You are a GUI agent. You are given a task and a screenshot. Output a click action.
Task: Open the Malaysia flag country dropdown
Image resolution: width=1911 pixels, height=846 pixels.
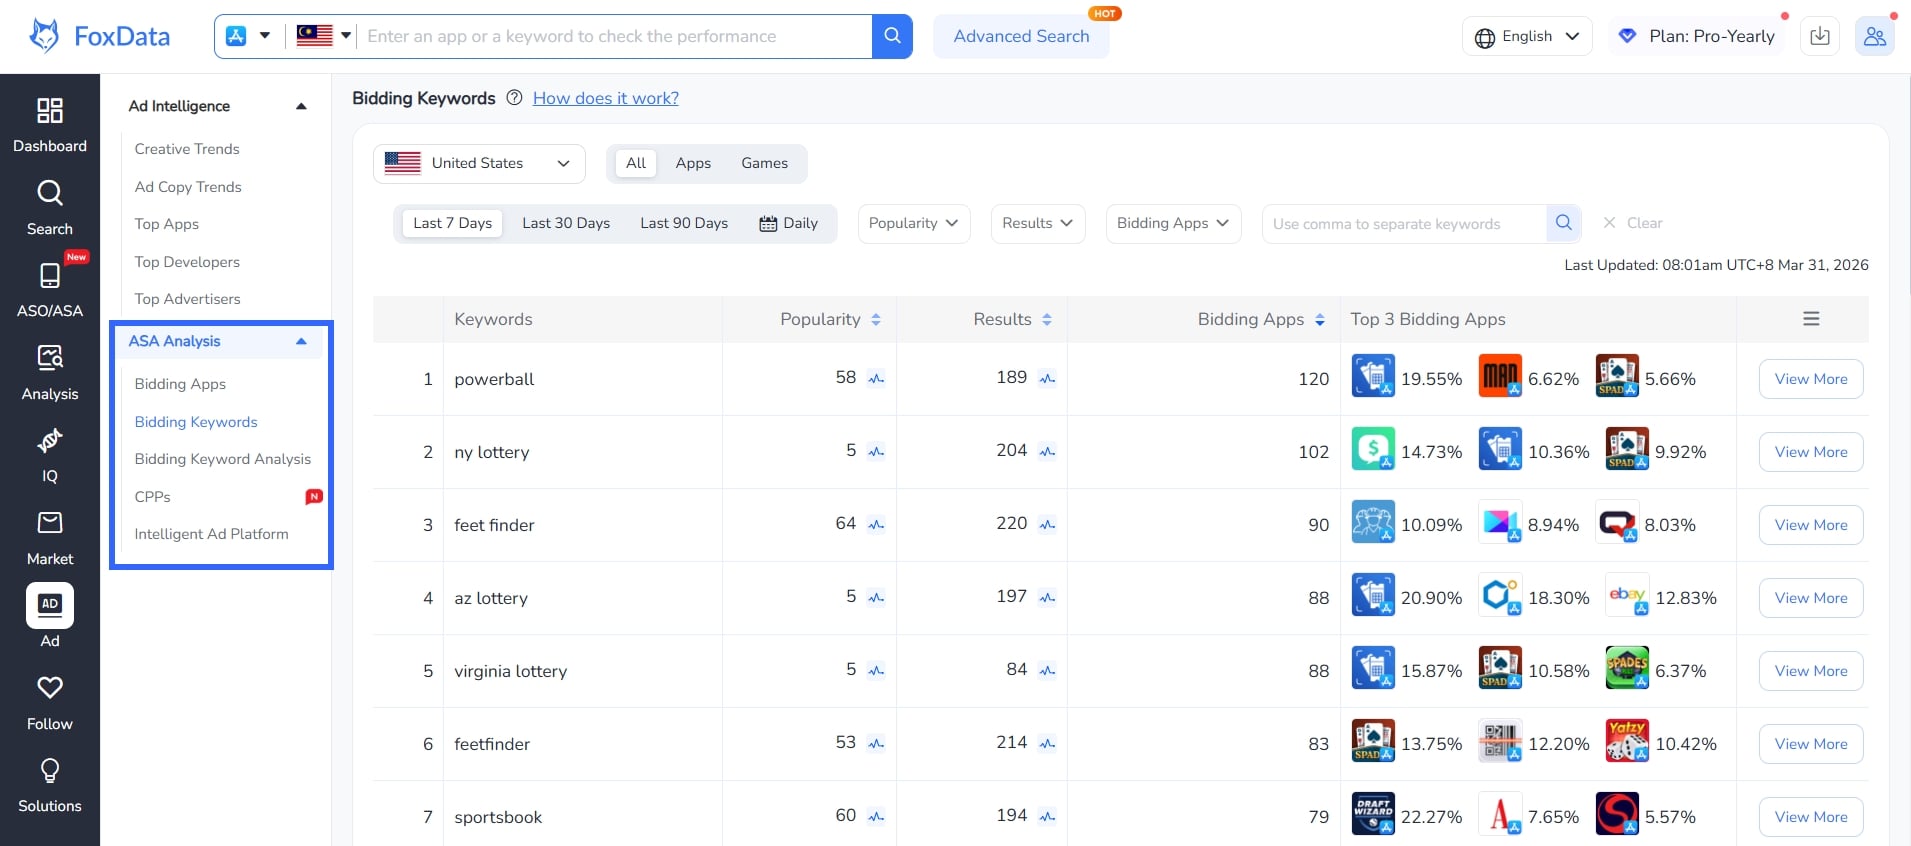click(324, 36)
